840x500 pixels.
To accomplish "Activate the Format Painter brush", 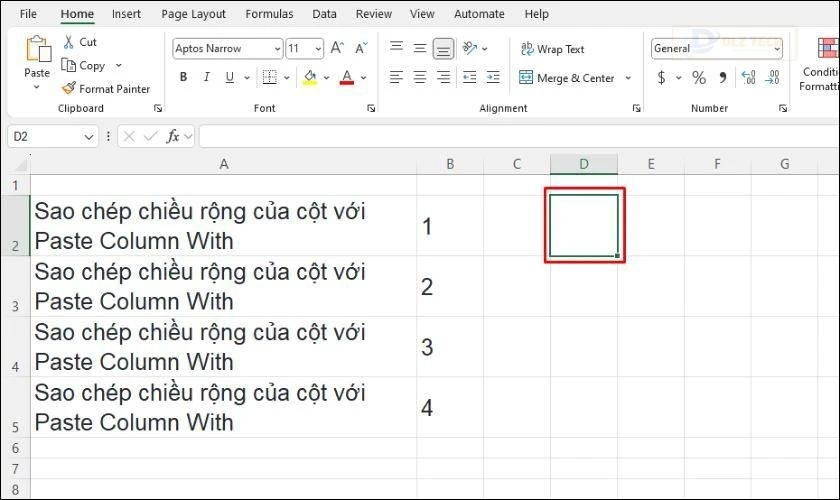I will (x=106, y=88).
